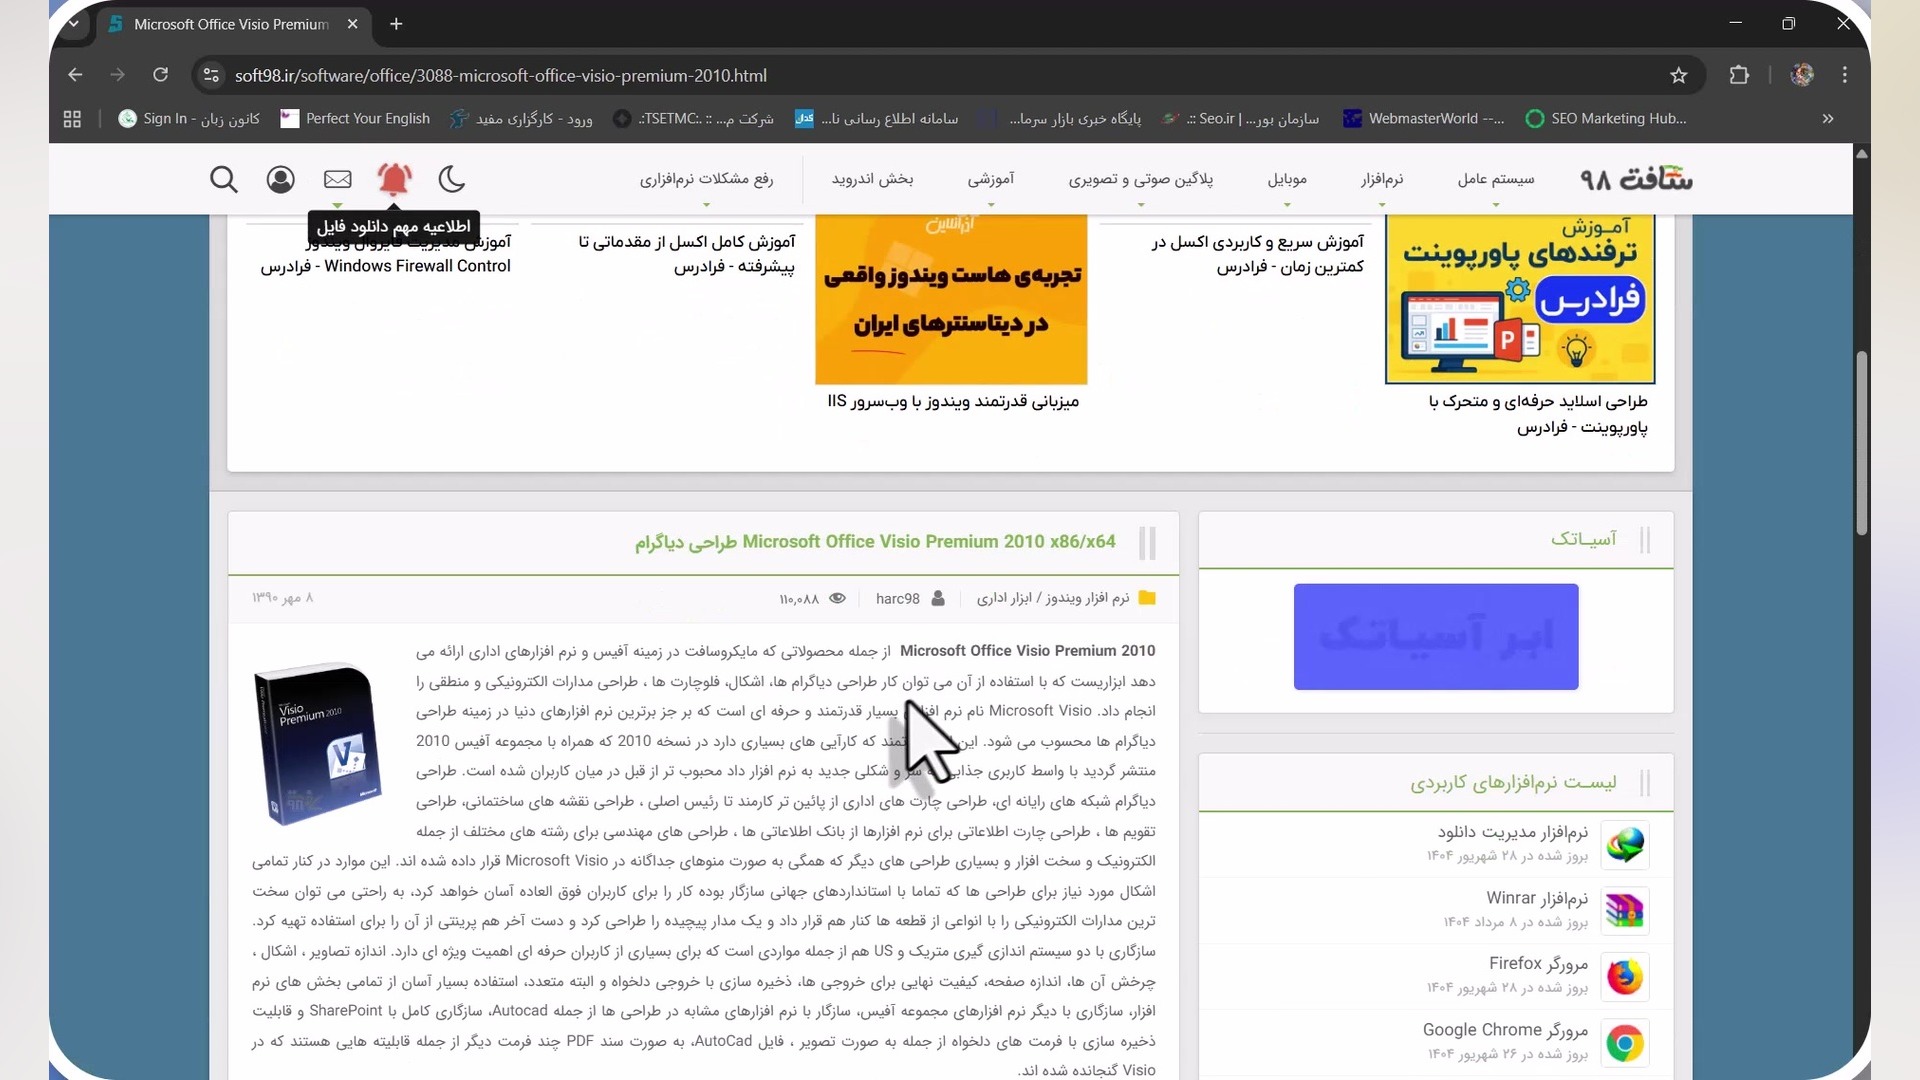
Task: Open the مرورگر Firefox link
Action: pos(1537,963)
